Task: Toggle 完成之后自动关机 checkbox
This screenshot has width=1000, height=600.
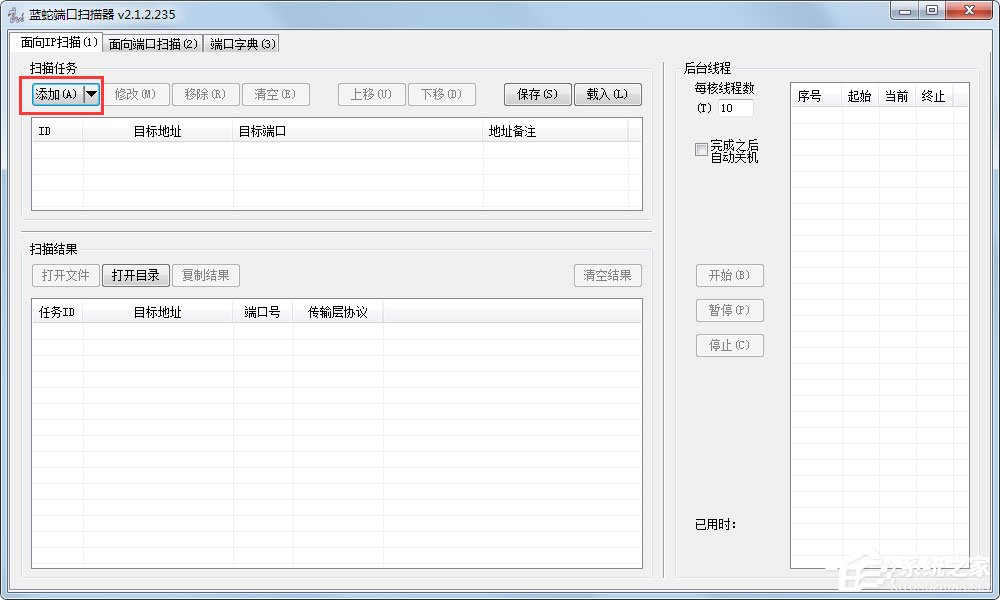Action: click(x=701, y=149)
